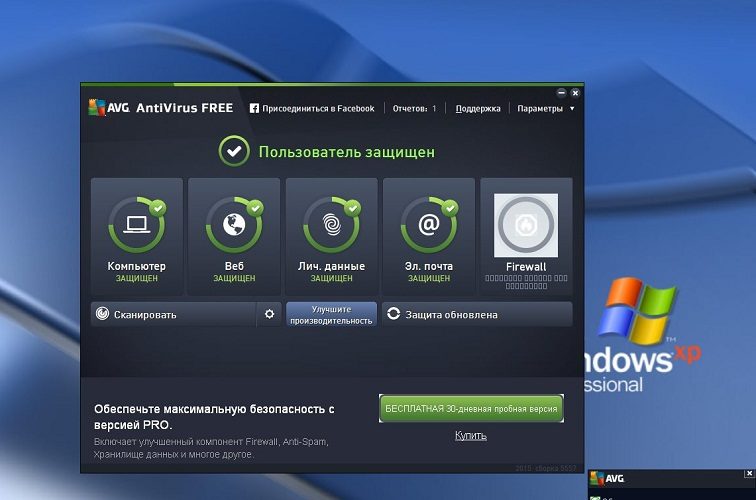756x500 pixels.
Task: Open the Эл. почта at-sign icon
Action: pyautogui.click(x=429, y=225)
